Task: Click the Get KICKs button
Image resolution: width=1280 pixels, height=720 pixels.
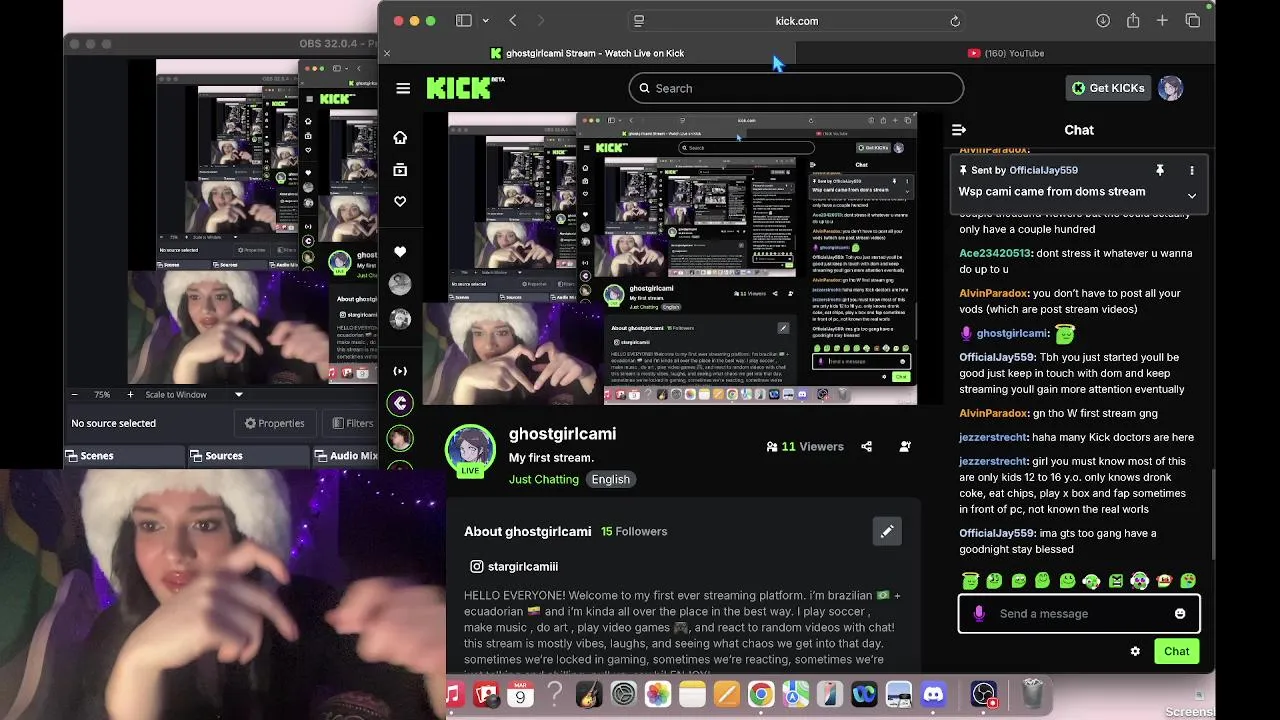Action: [x=1108, y=88]
